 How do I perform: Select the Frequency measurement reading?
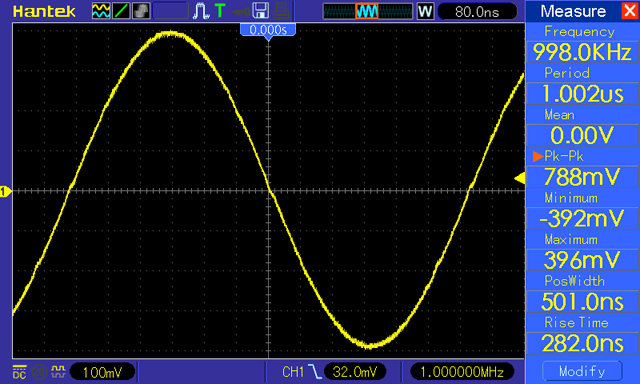coord(582,52)
